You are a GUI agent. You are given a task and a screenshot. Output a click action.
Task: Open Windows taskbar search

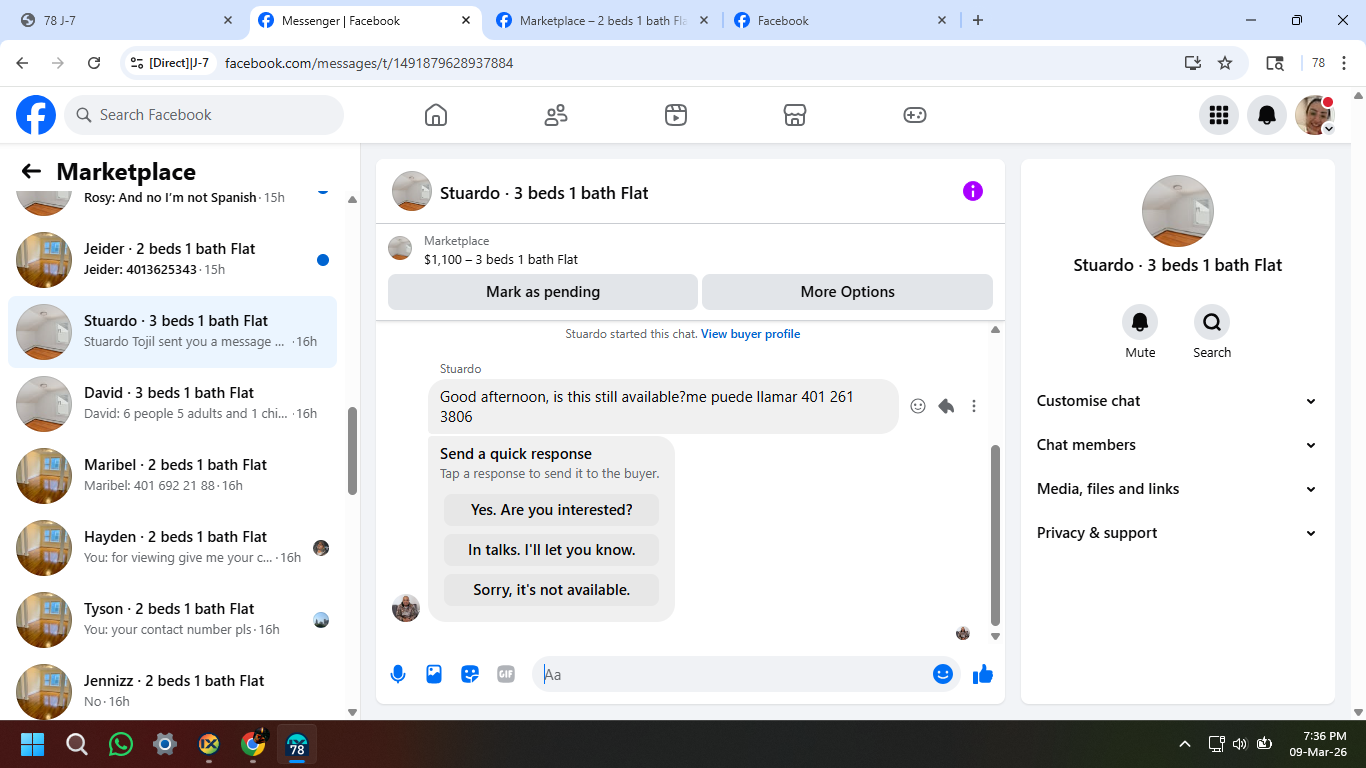(77, 744)
